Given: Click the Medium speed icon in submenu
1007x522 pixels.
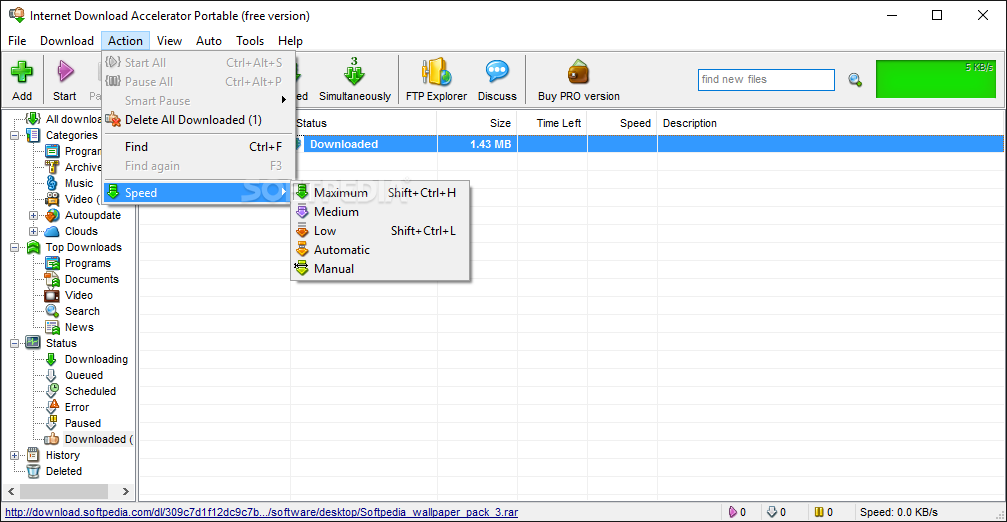Looking at the screenshot, I should click(302, 211).
